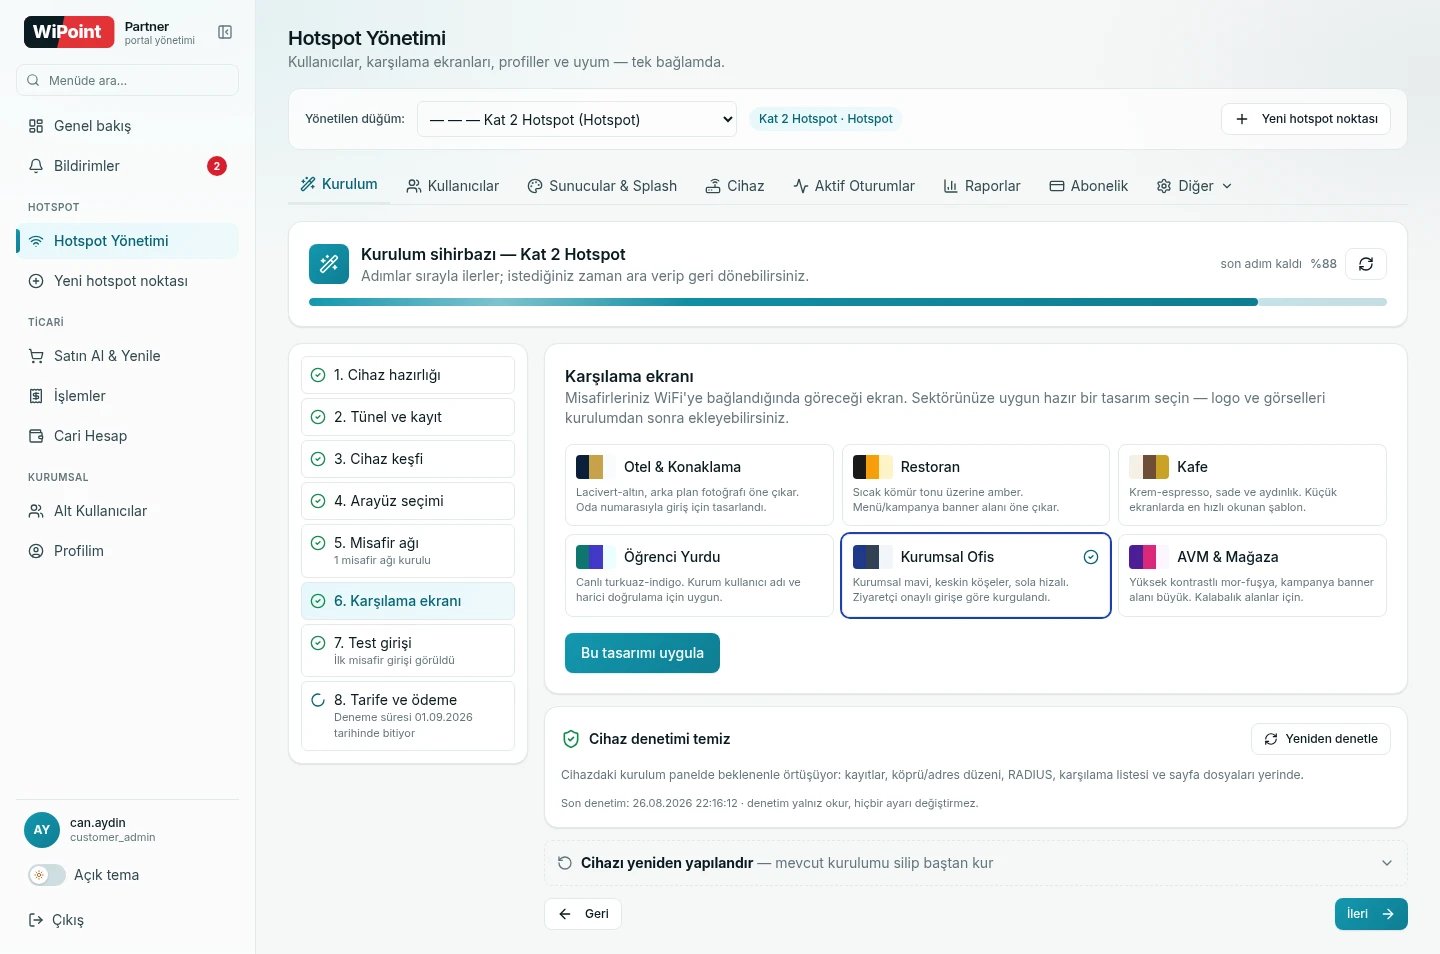The width and height of the screenshot is (1440, 954).
Task: Click the receipt icon for İşlemler
Action: click(x=36, y=396)
